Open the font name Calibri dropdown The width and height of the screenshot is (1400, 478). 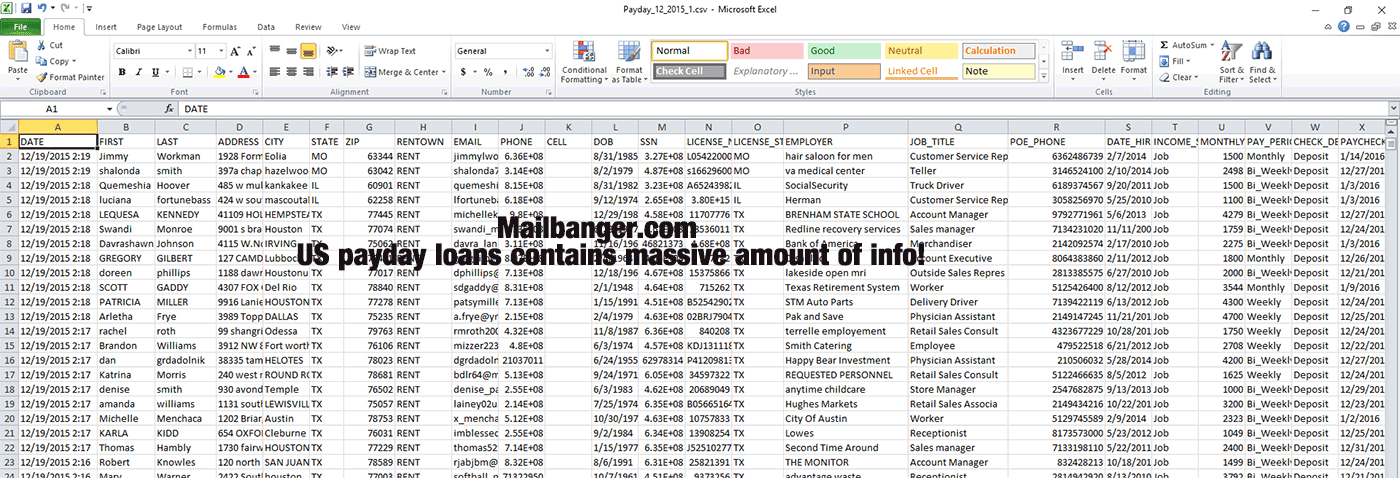[189, 51]
